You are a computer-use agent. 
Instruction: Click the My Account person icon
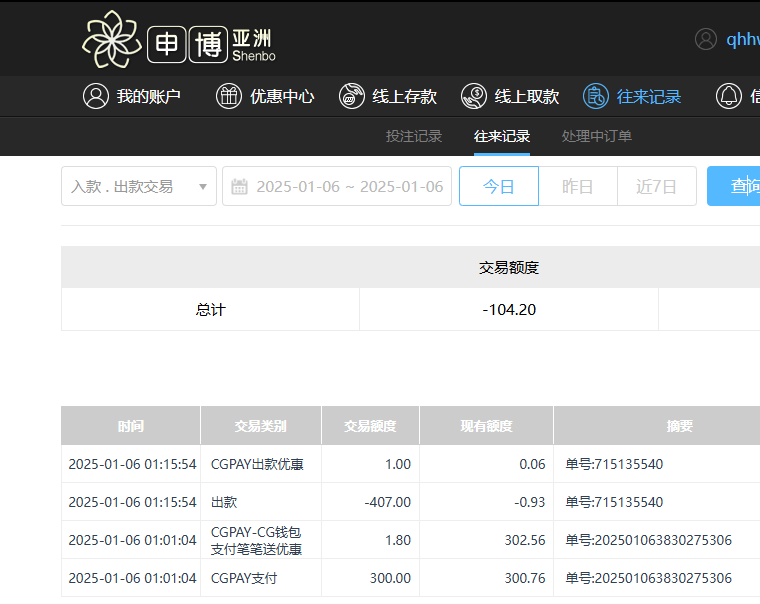96,96
